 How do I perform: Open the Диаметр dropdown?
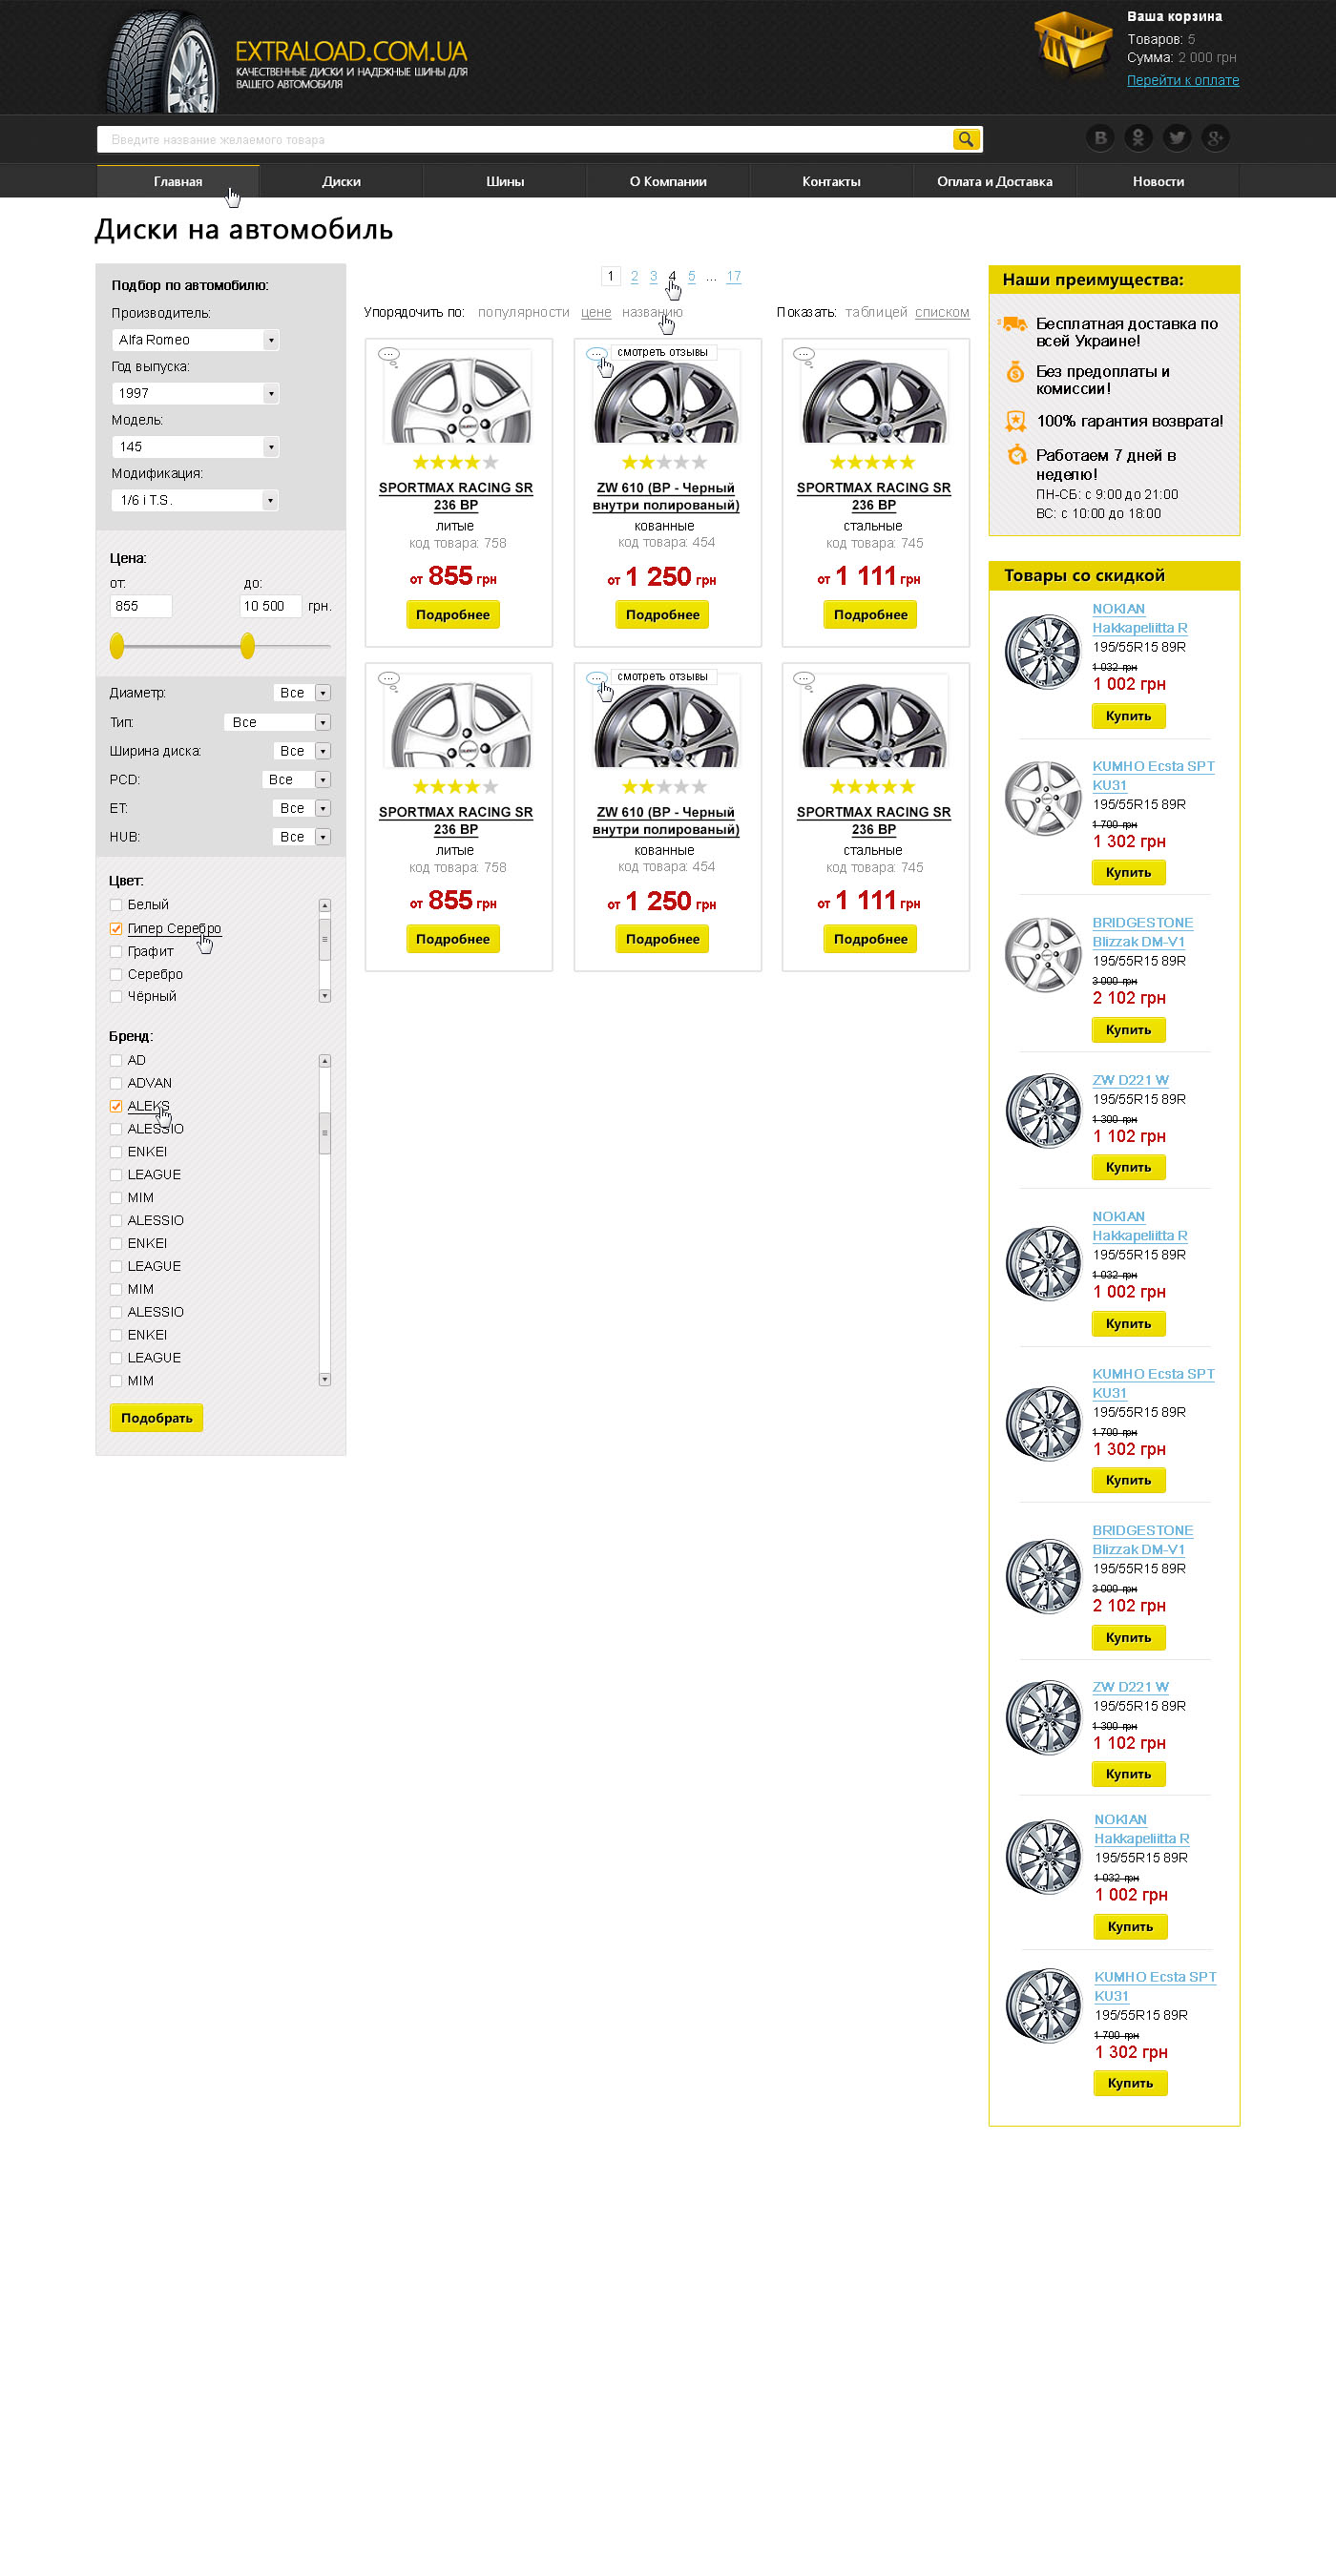pos(302,693)
